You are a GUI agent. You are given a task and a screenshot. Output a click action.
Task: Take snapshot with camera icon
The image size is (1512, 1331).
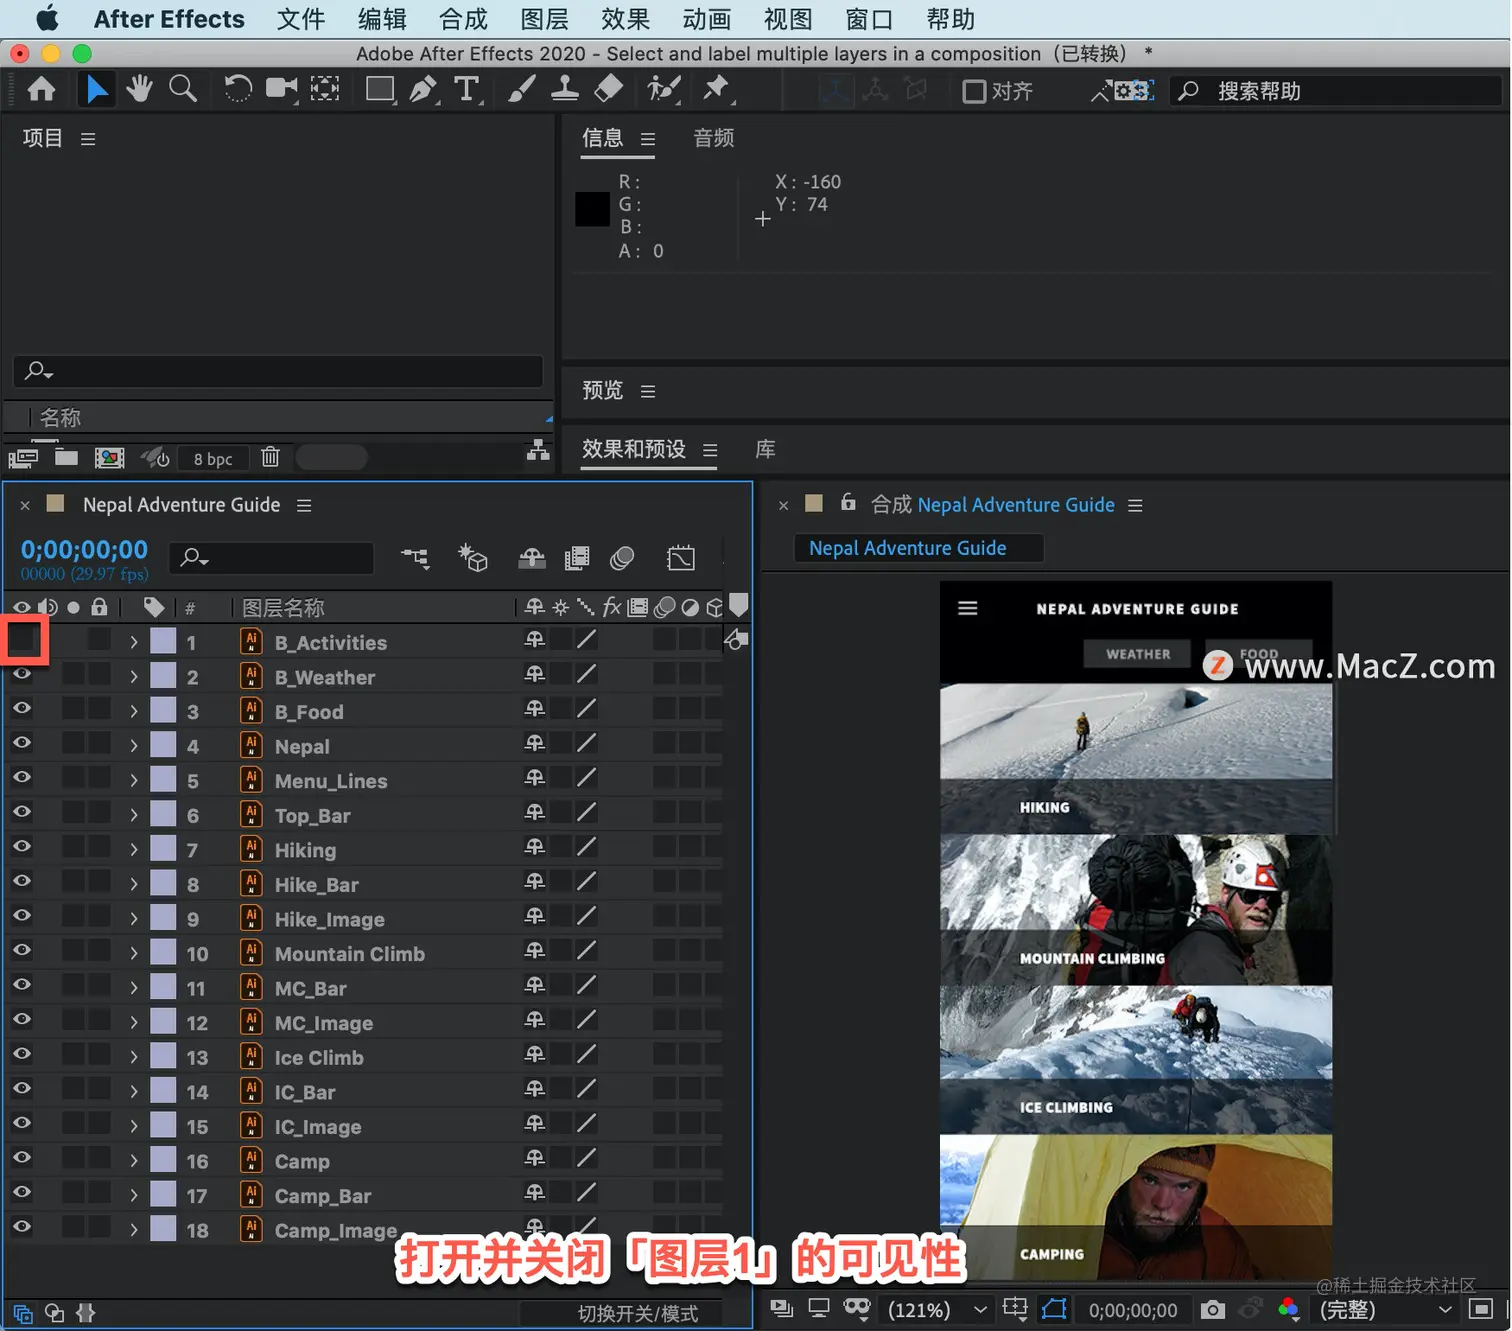(1212, 1309)
